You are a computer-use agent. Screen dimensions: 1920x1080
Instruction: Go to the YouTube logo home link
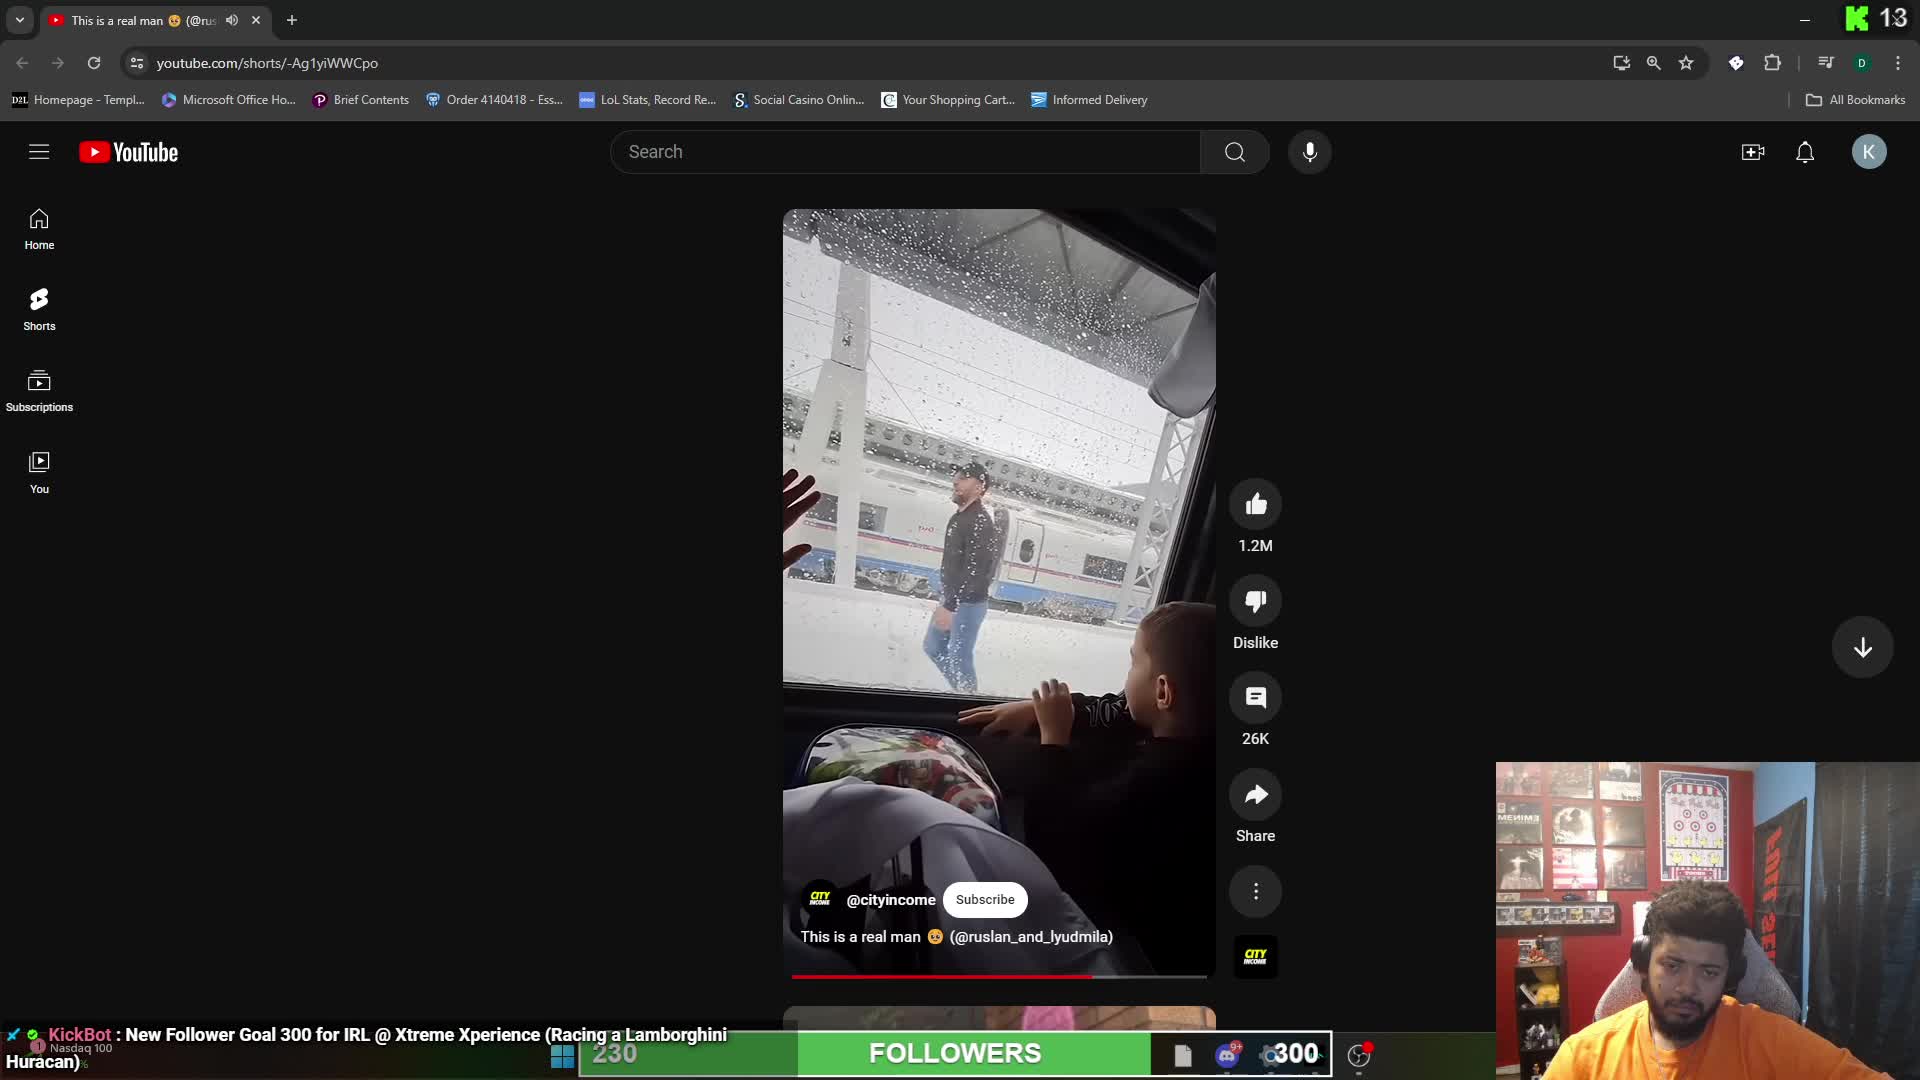pyautogui.click(x=129, y=152)
